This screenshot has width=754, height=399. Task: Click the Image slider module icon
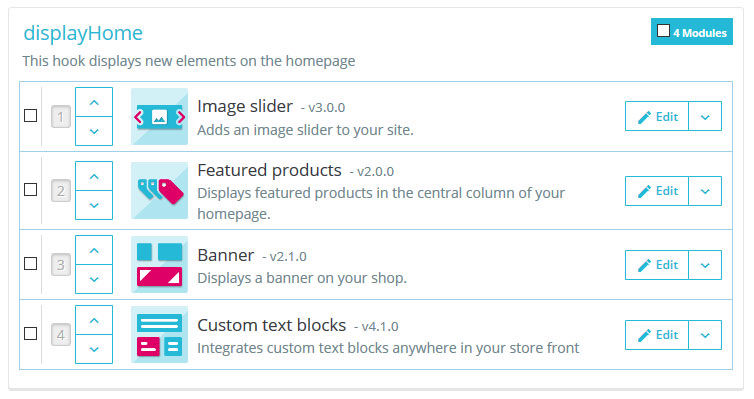[x=159, y=116]
